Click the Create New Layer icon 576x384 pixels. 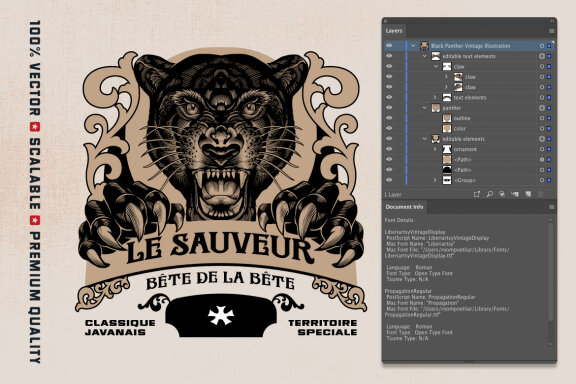coord(528,194)
